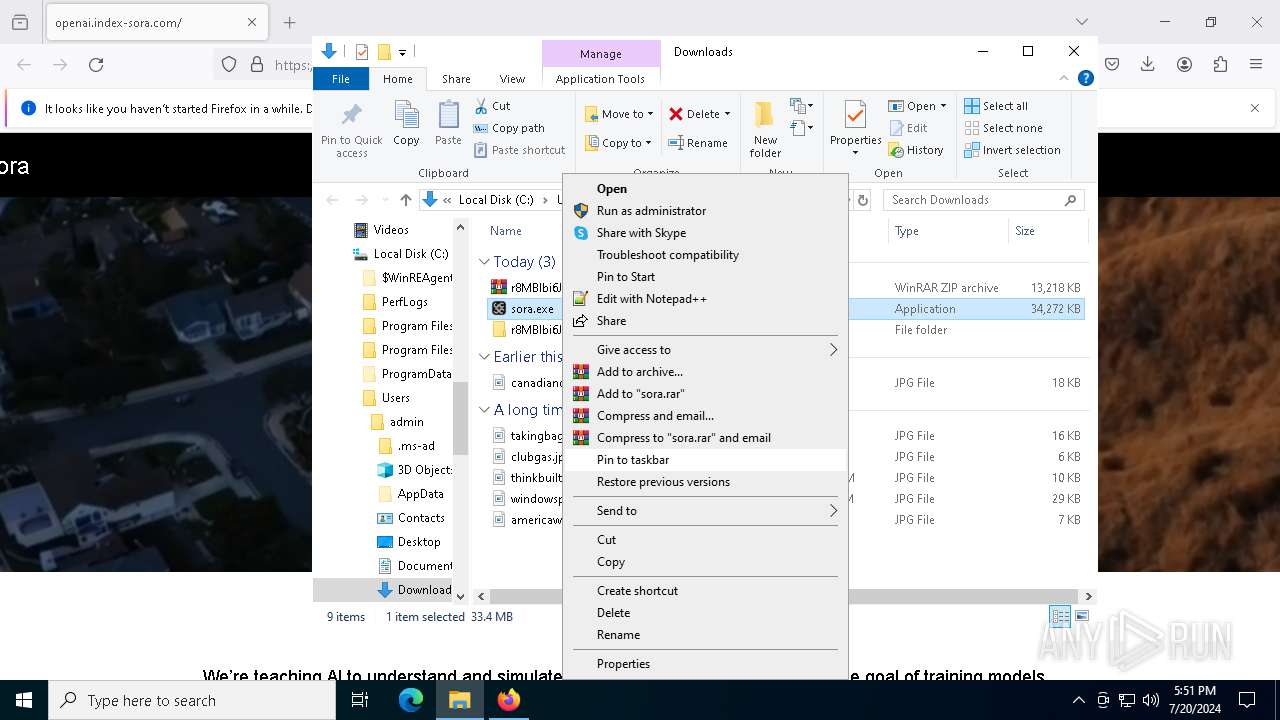This screenshot has height=720, width=1280.
Task: Select the sora.exe file
Action: pyautogui.click(x=531, y=309)
